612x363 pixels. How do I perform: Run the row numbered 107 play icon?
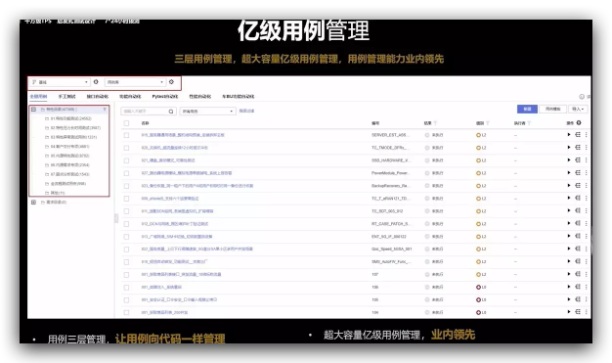coord(569,274)
